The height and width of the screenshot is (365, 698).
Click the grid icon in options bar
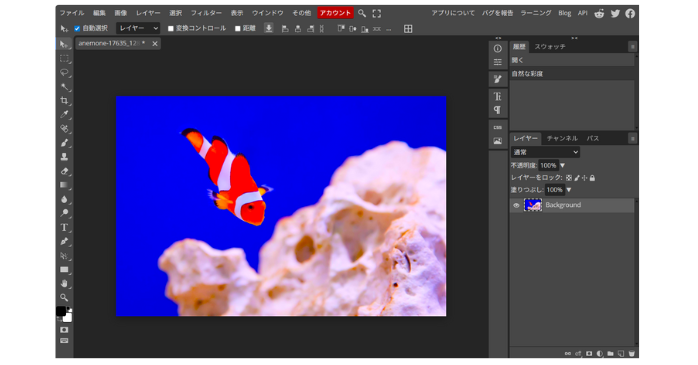coord(408,28)
